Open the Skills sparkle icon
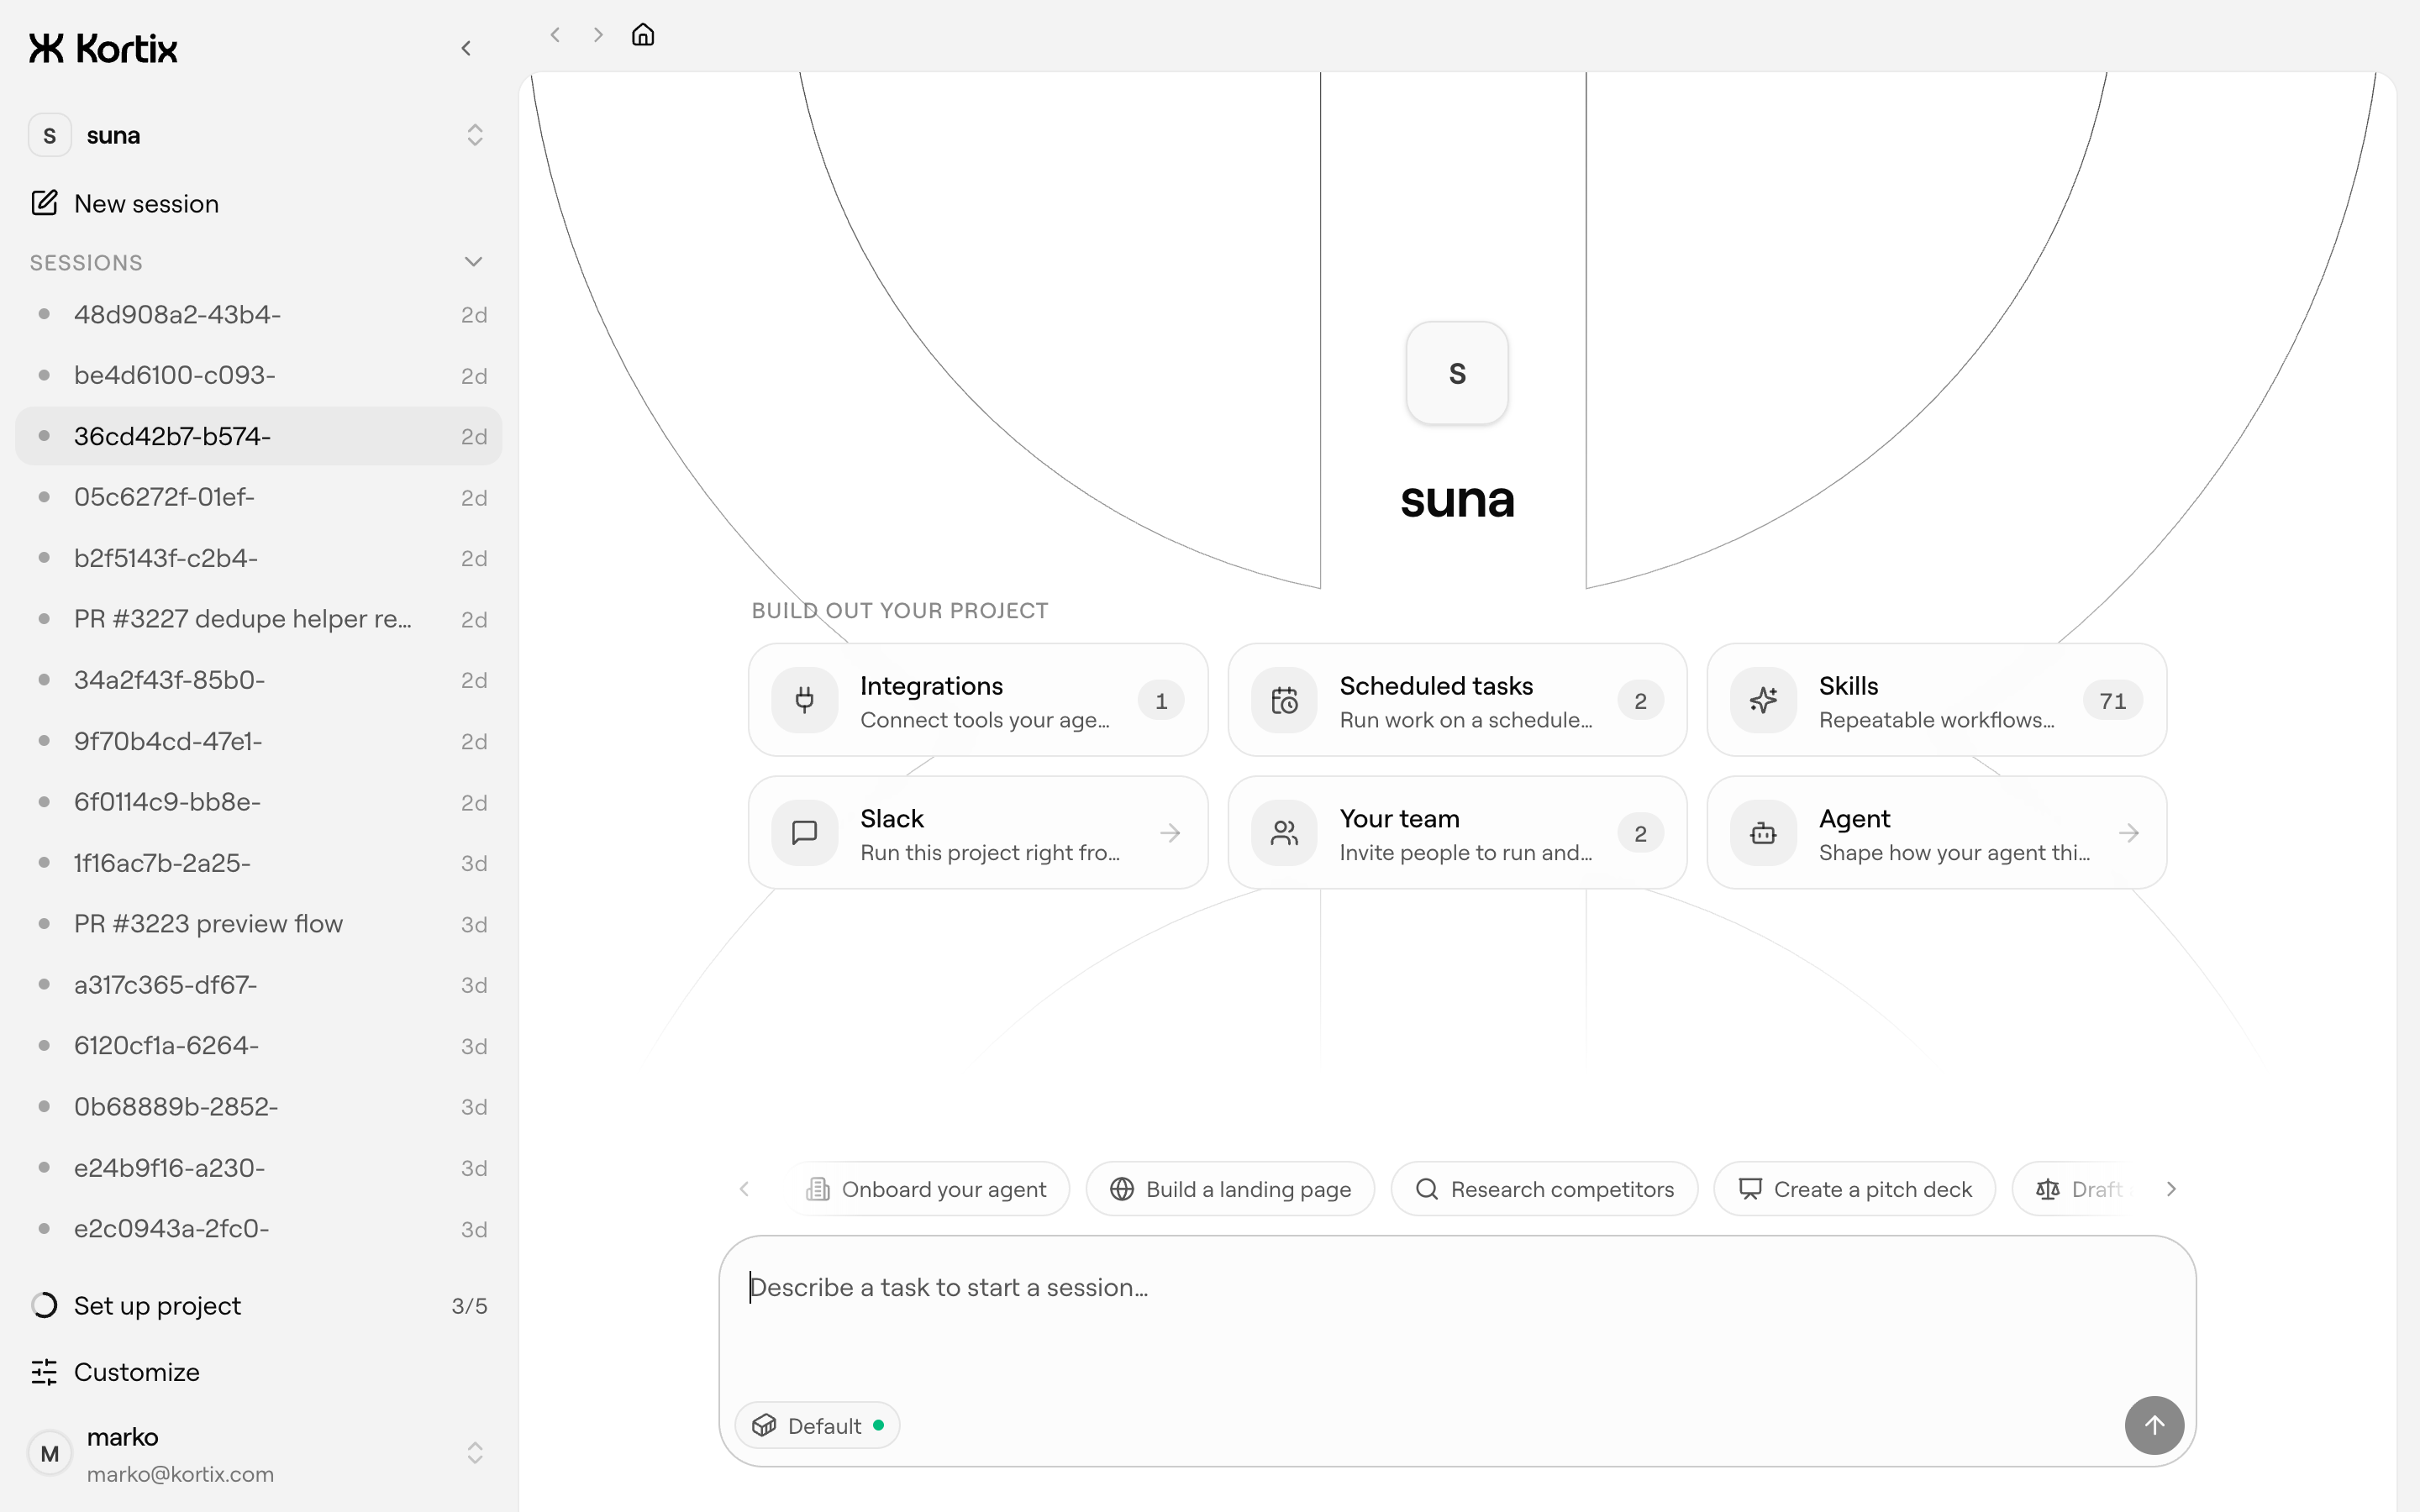Screen dimensions: 2420x1512 (x=1763, y=700)
